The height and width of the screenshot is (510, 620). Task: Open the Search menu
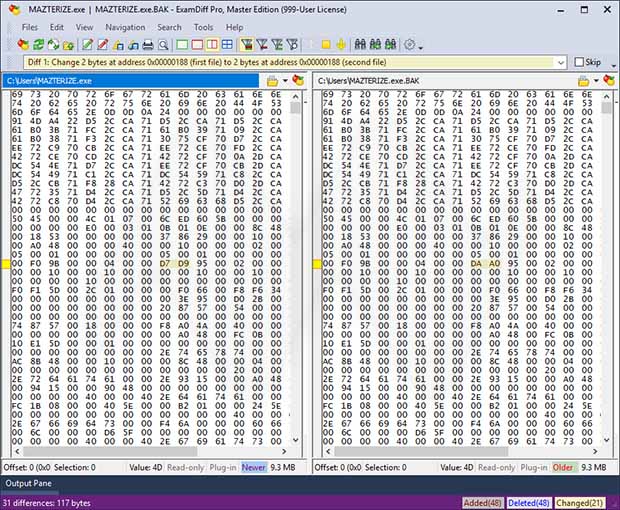click(169, 27)
